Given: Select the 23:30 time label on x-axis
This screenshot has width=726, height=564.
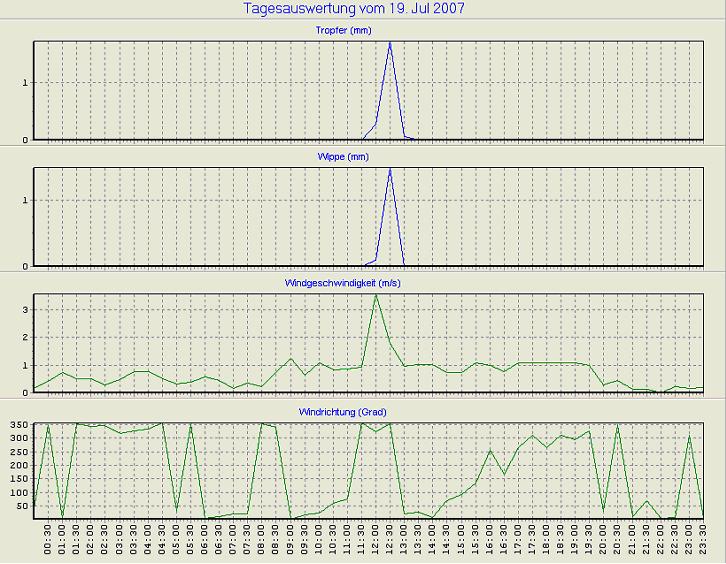Looking at the screenshot, I should pyautogui.click(x=704, y=541).
